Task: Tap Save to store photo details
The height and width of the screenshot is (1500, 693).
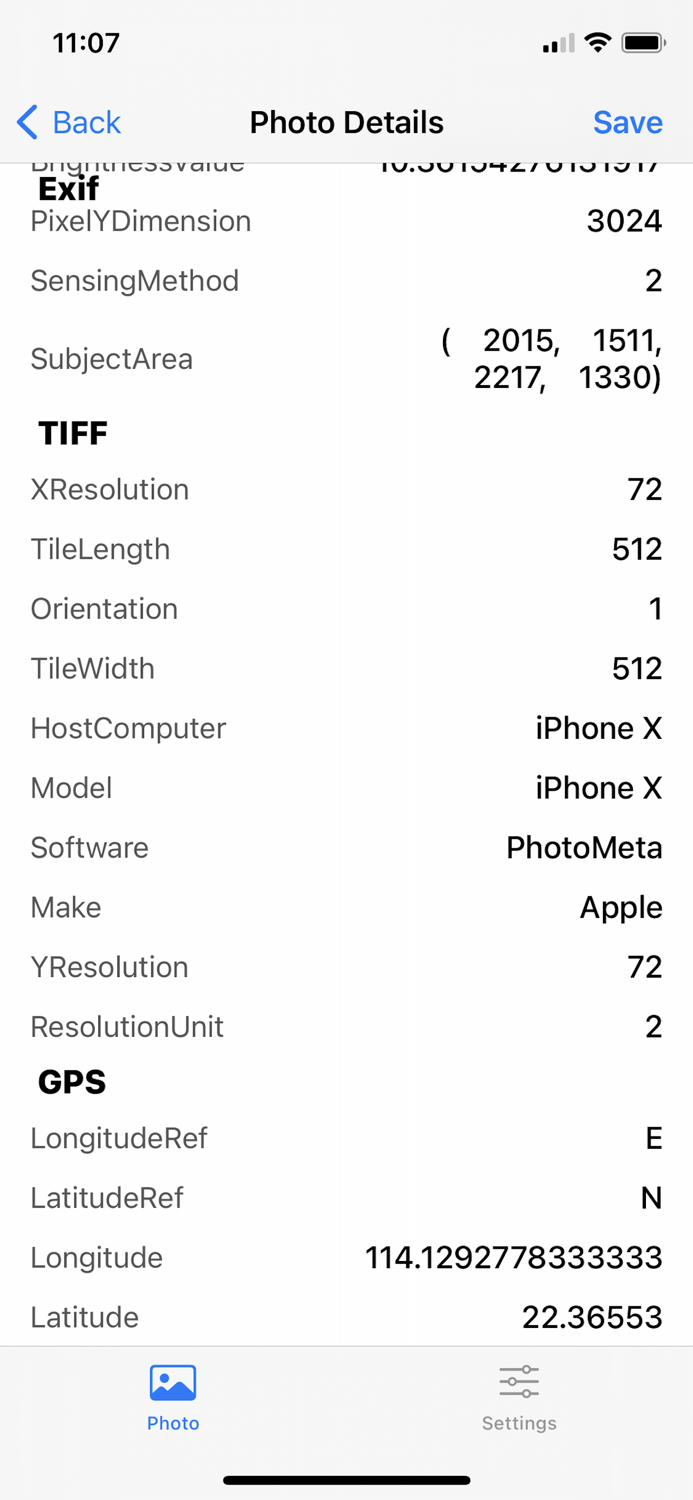Action: click(x=628, y=122)
